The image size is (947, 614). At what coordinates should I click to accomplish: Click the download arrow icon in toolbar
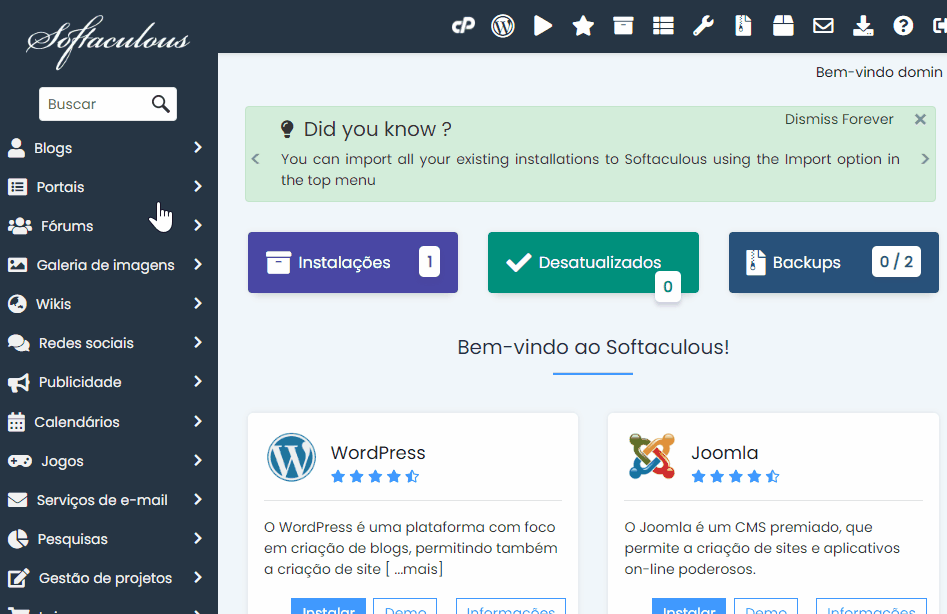[x=863, y=26]
